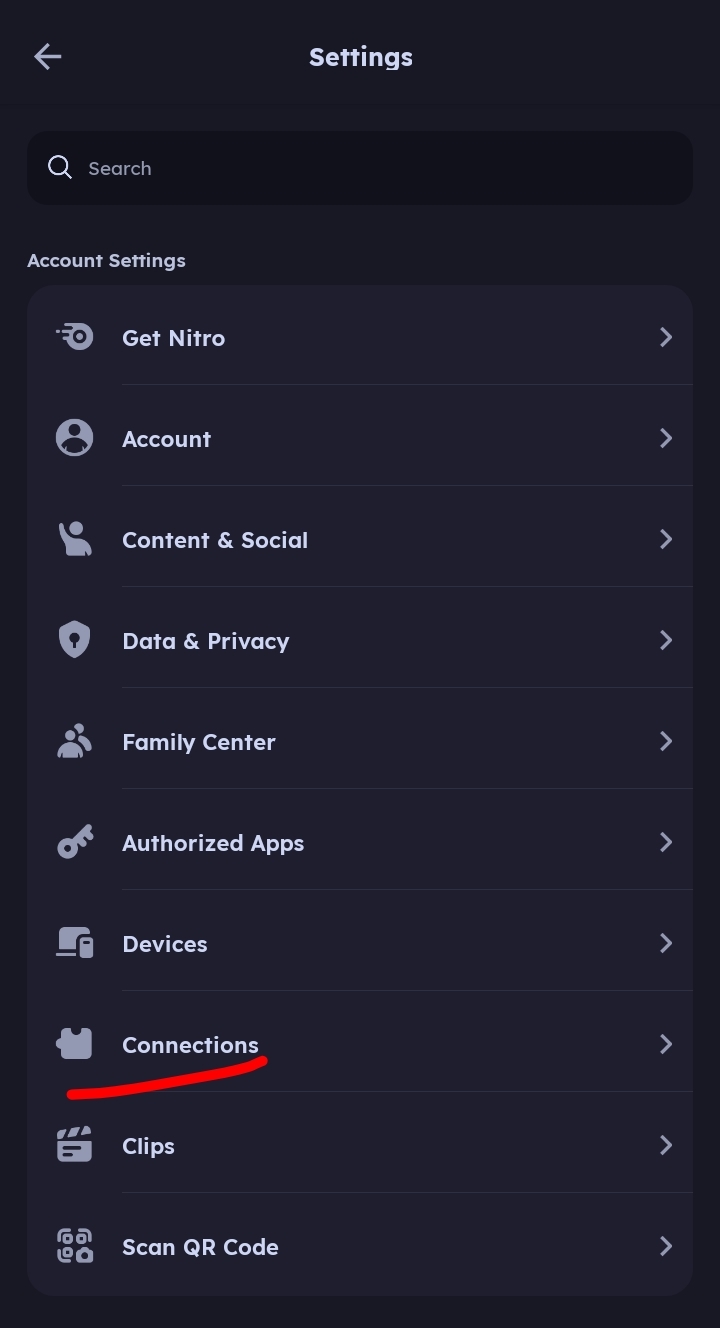Tap the back arrow icon

click(x=48, y=57)
